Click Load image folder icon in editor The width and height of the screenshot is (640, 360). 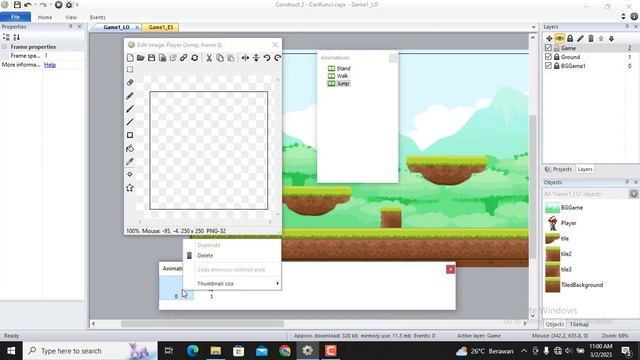pyautogui.click(x=141, y=58)
